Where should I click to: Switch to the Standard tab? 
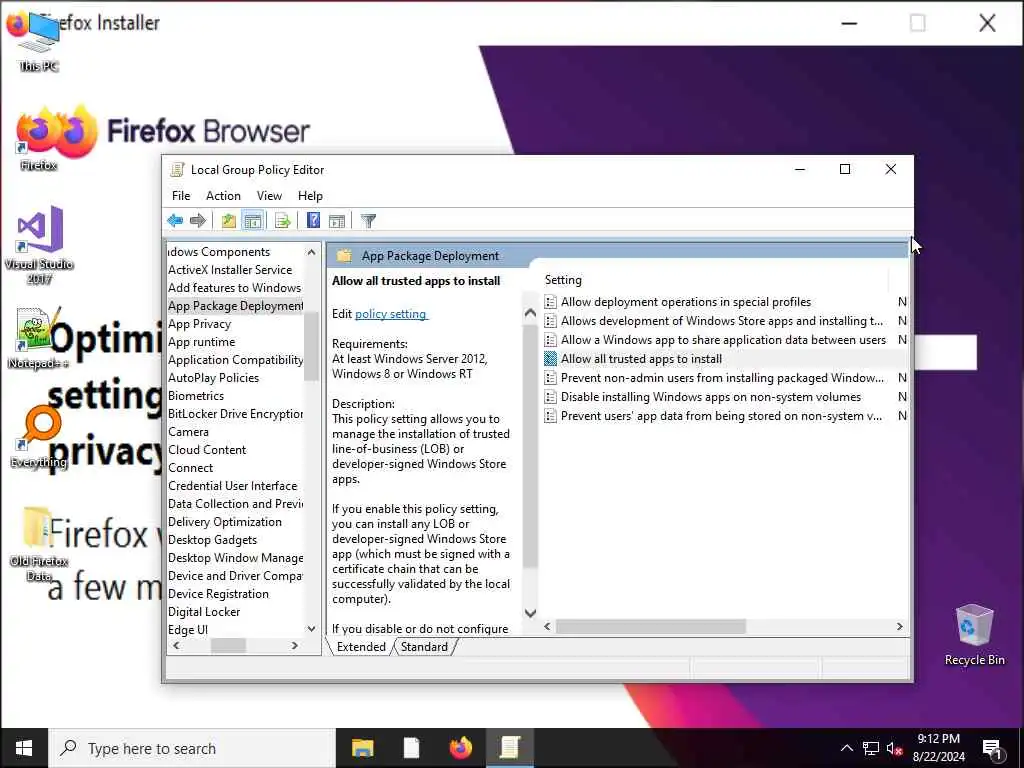click(424, 647)
